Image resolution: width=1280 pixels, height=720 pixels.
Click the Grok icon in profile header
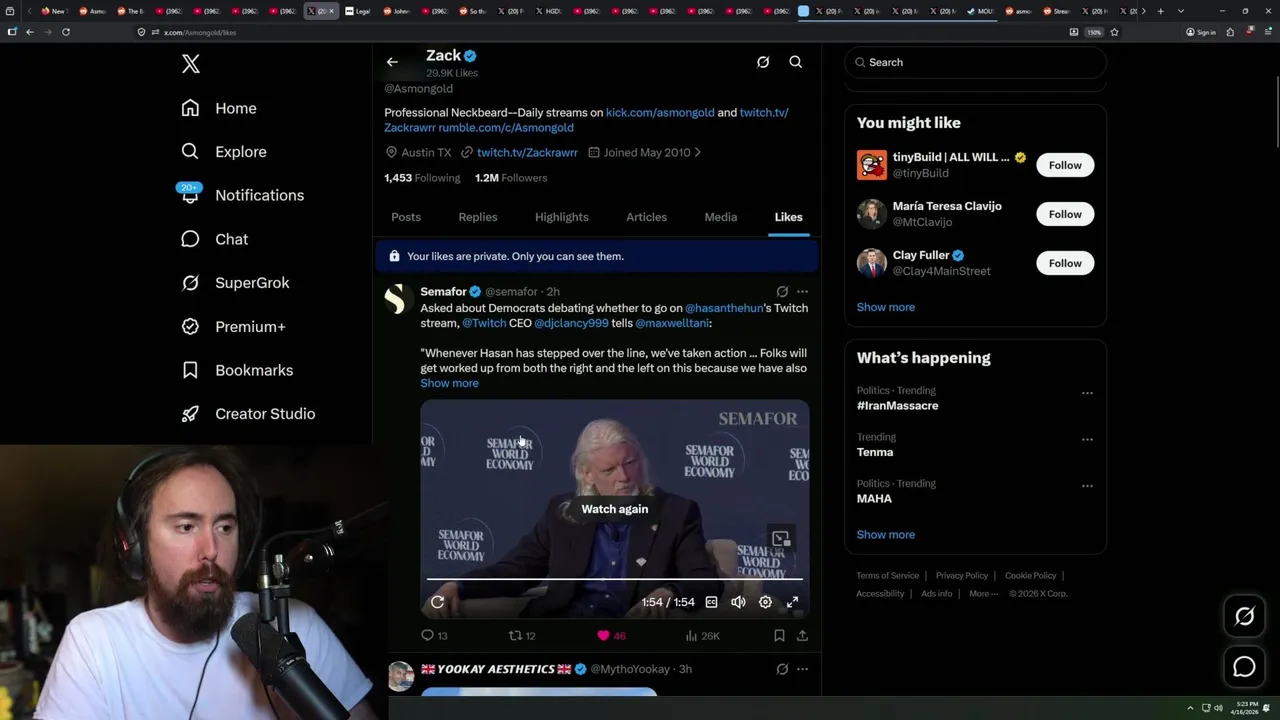point(763,62)
